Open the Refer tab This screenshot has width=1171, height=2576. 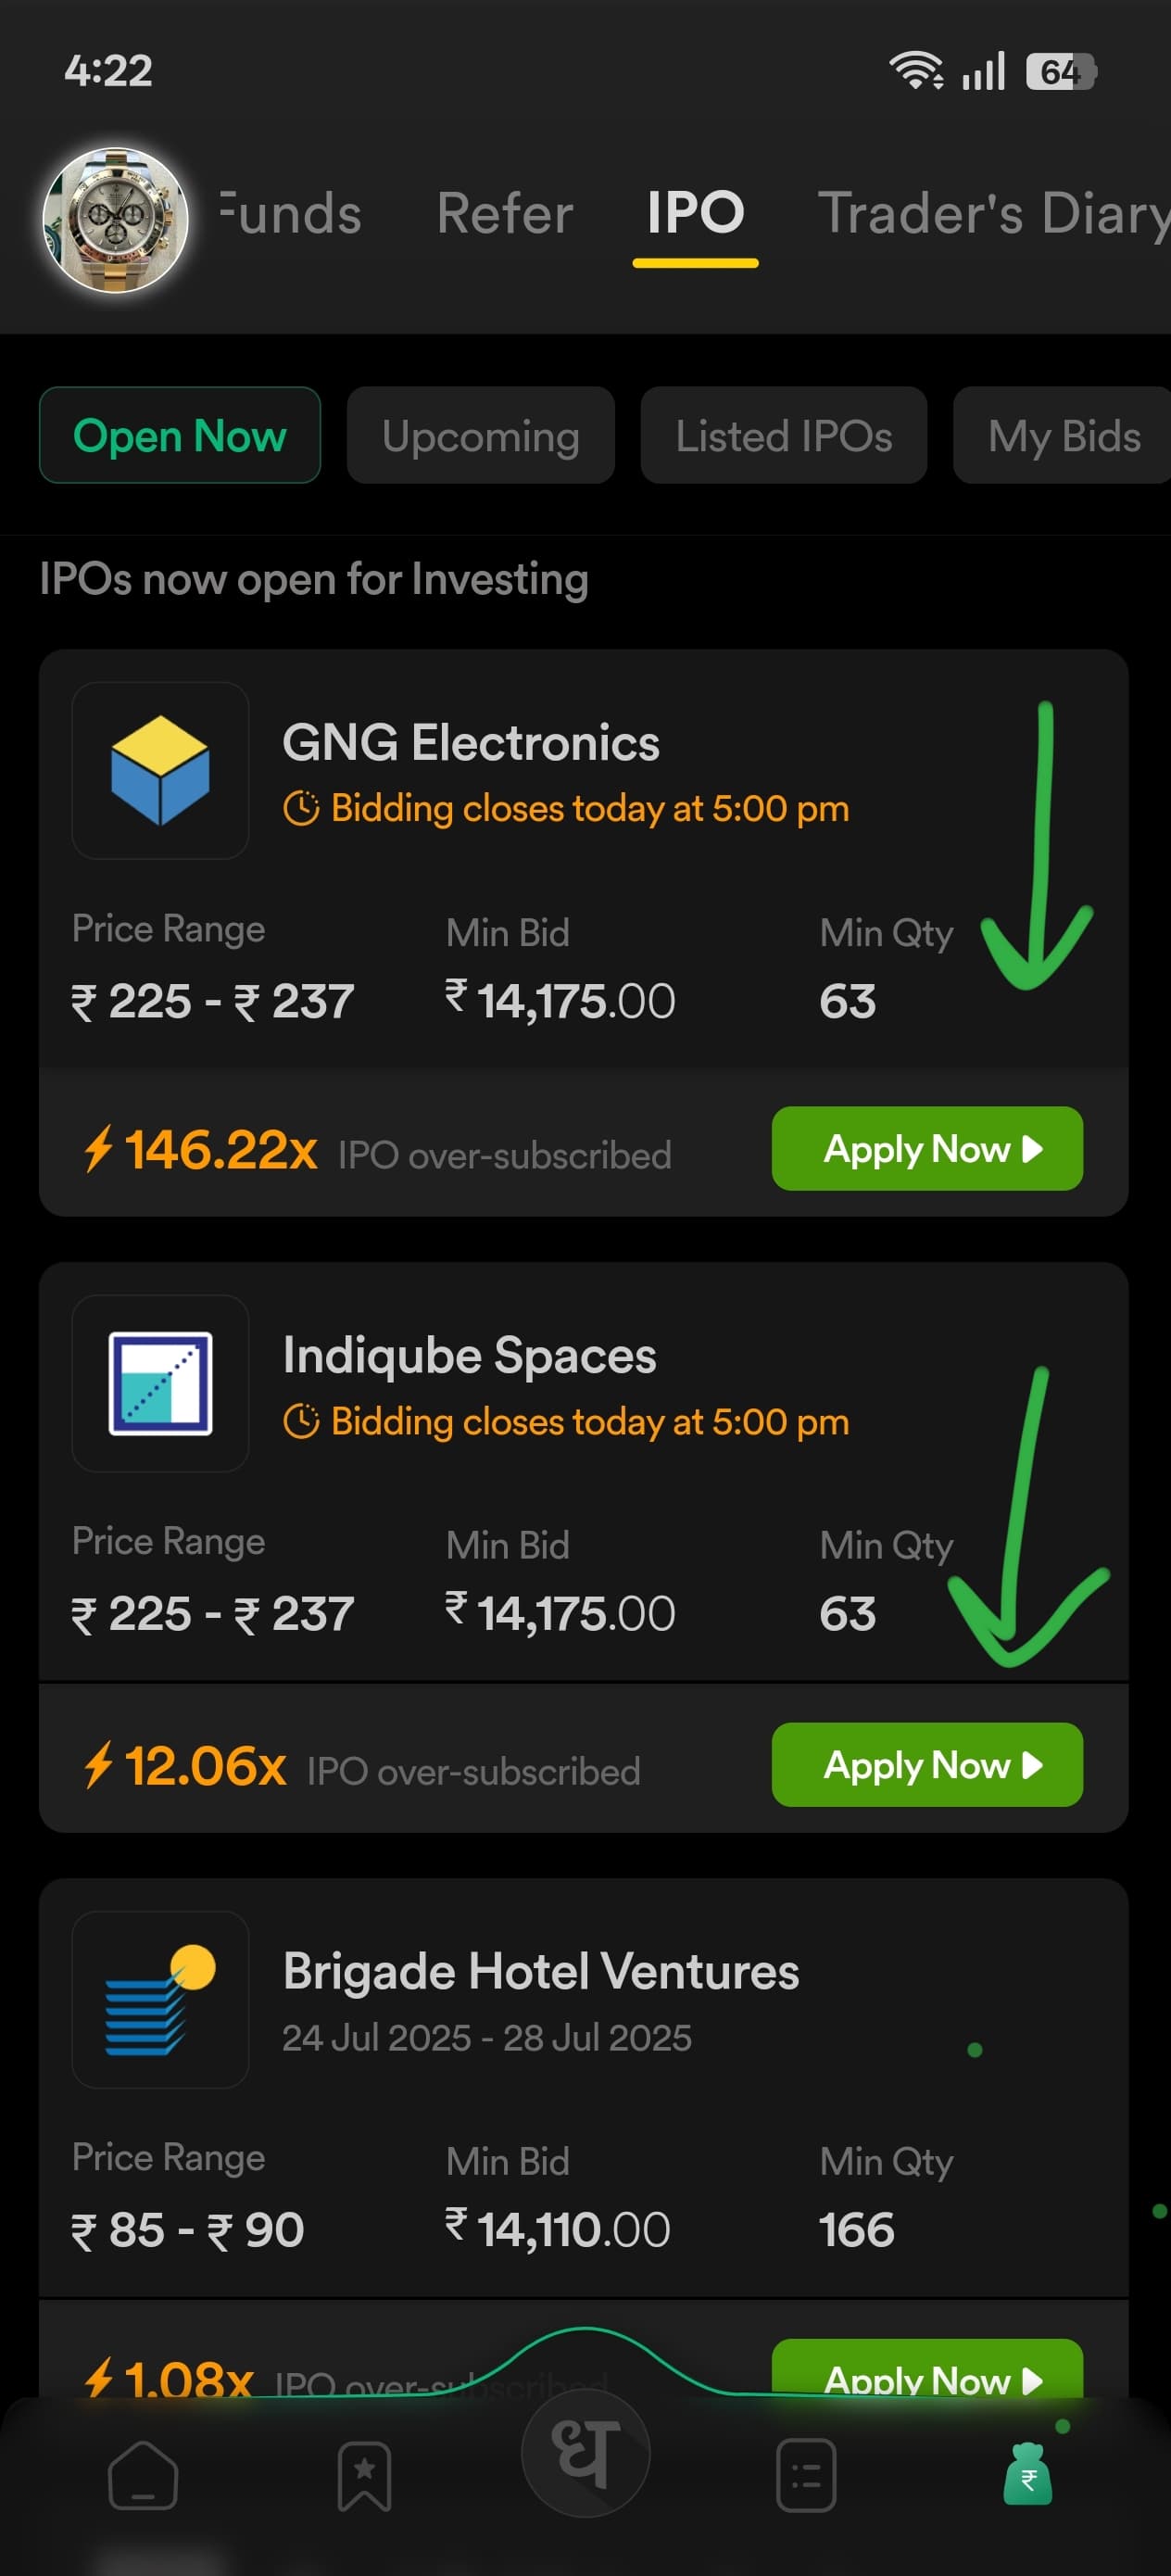click(x=505, y=213)
